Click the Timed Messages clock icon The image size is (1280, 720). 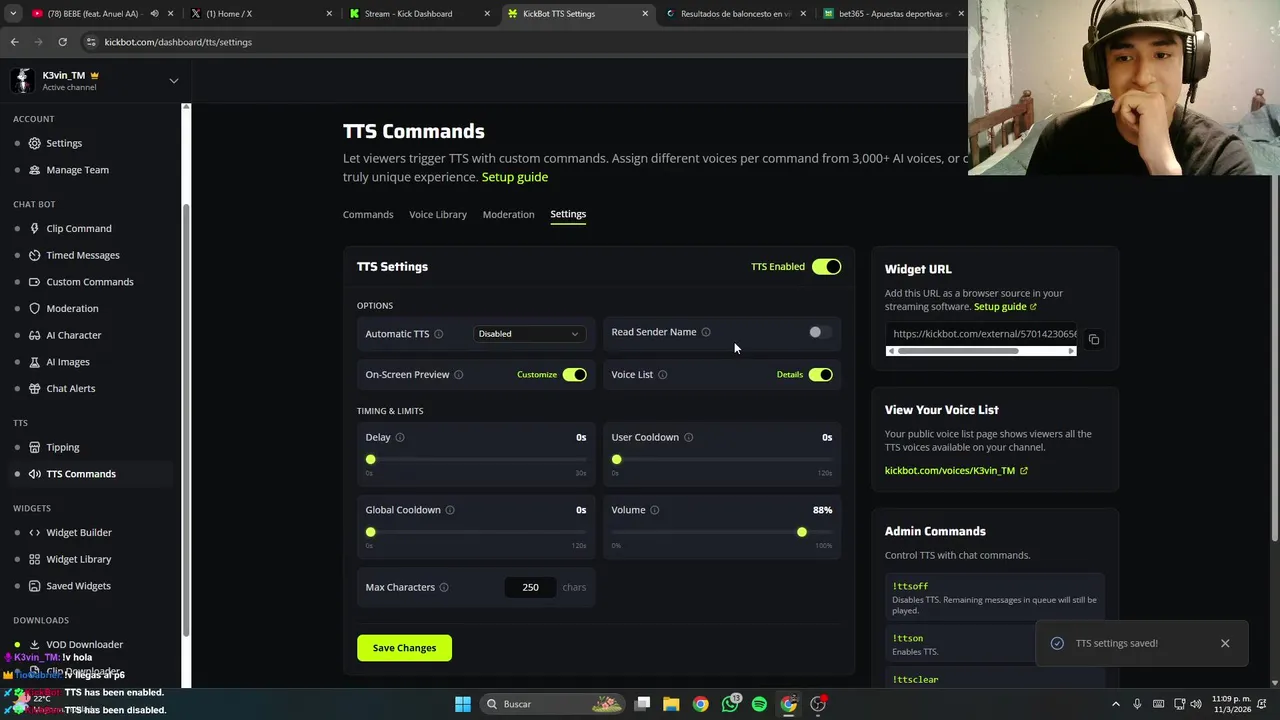click(34, 255)
